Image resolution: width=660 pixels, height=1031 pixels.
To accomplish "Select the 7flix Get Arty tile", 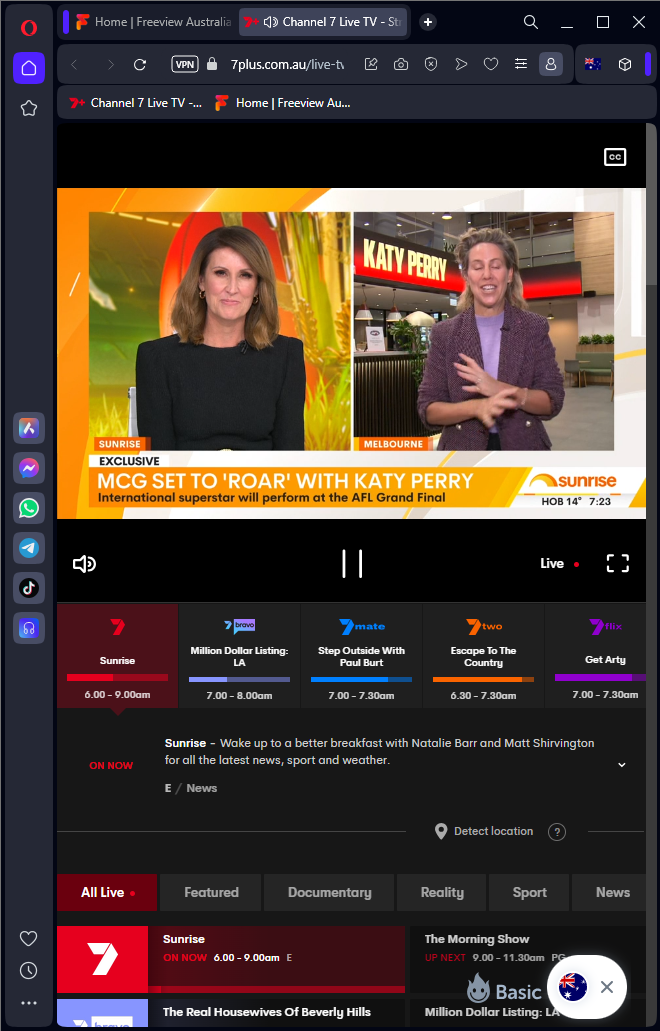I will (x=596, y=656).
